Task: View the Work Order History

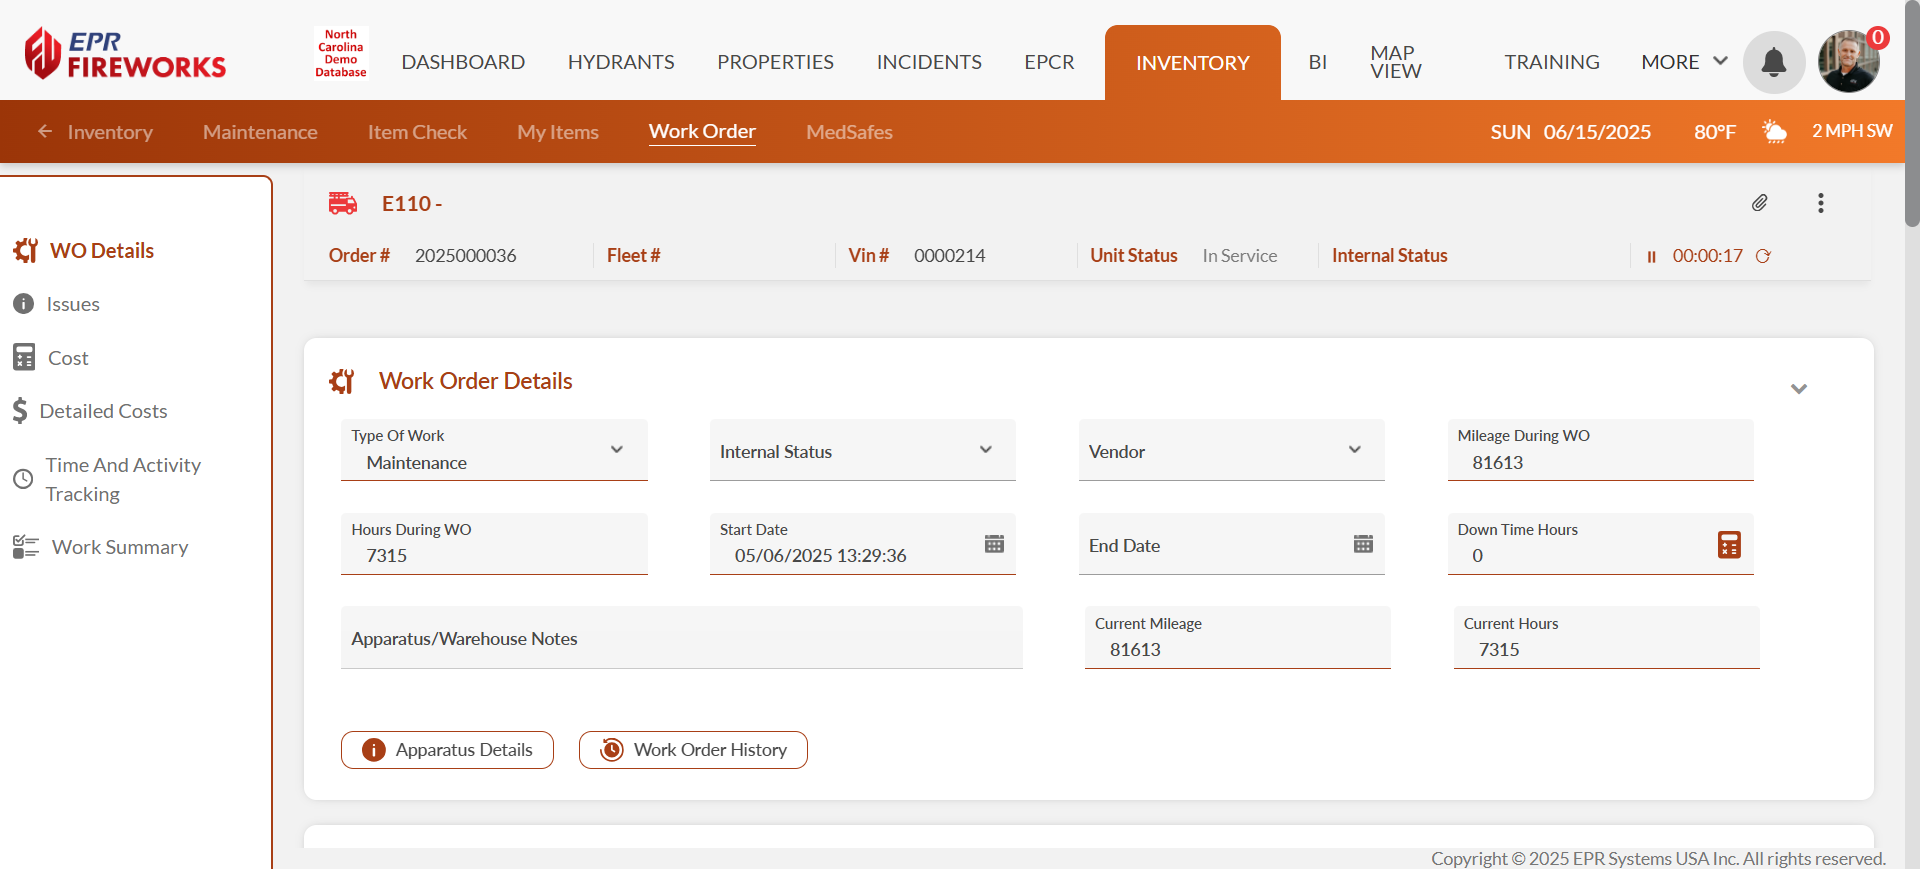Action: point(693,750)
